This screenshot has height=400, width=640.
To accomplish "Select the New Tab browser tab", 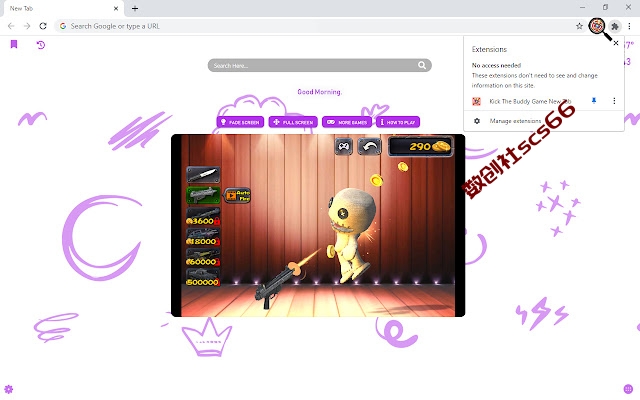I will pos(62,9).
